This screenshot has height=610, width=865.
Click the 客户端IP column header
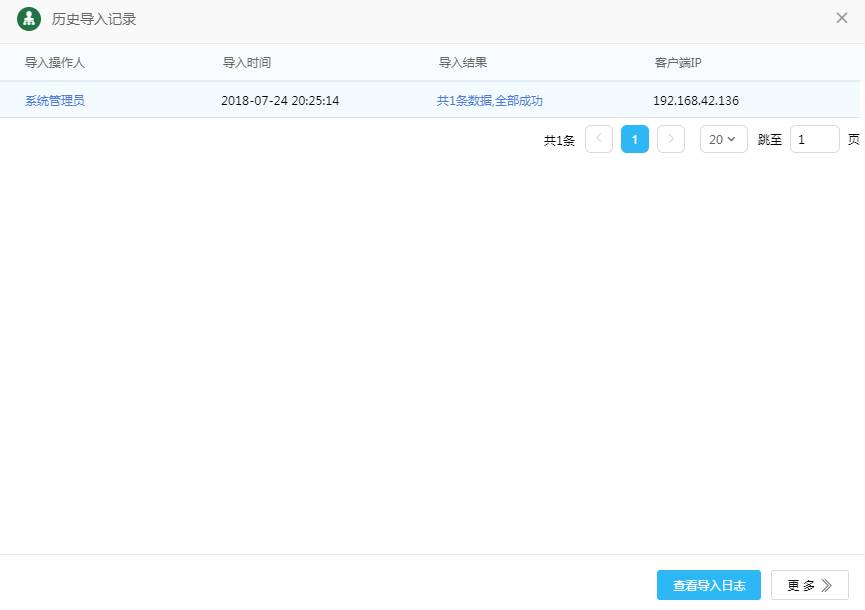(678, 62)
